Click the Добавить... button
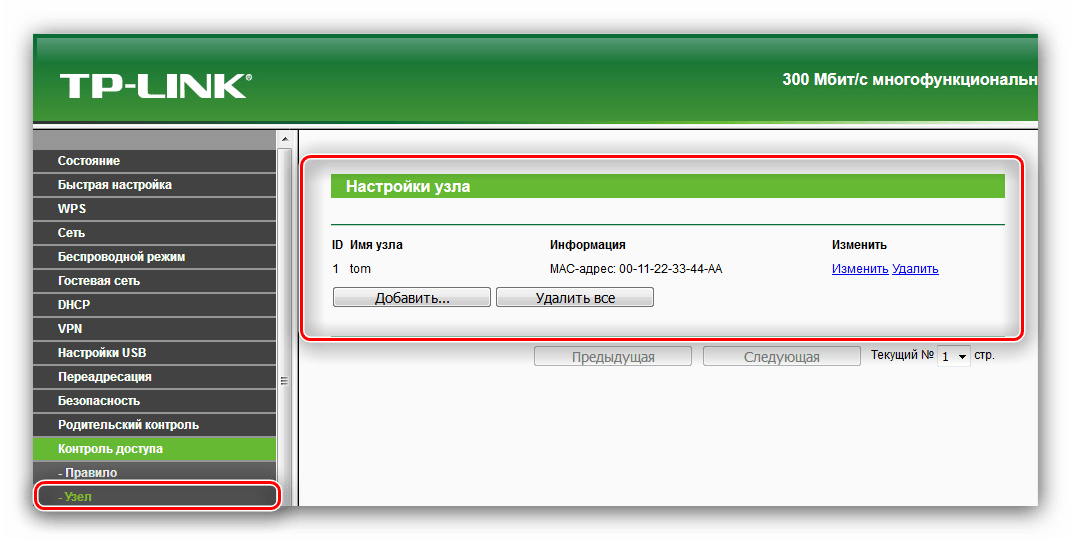 pyautogui.click(x=411, y=298)
